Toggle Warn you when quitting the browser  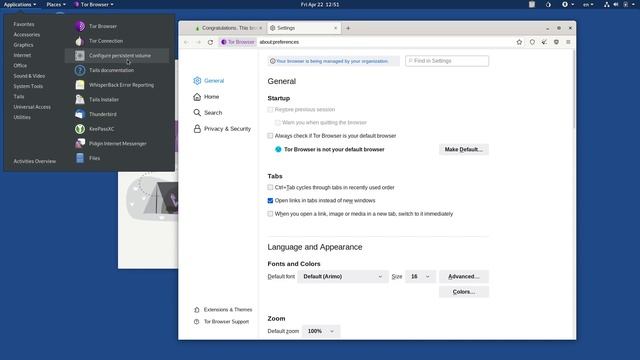pos(278,122)
